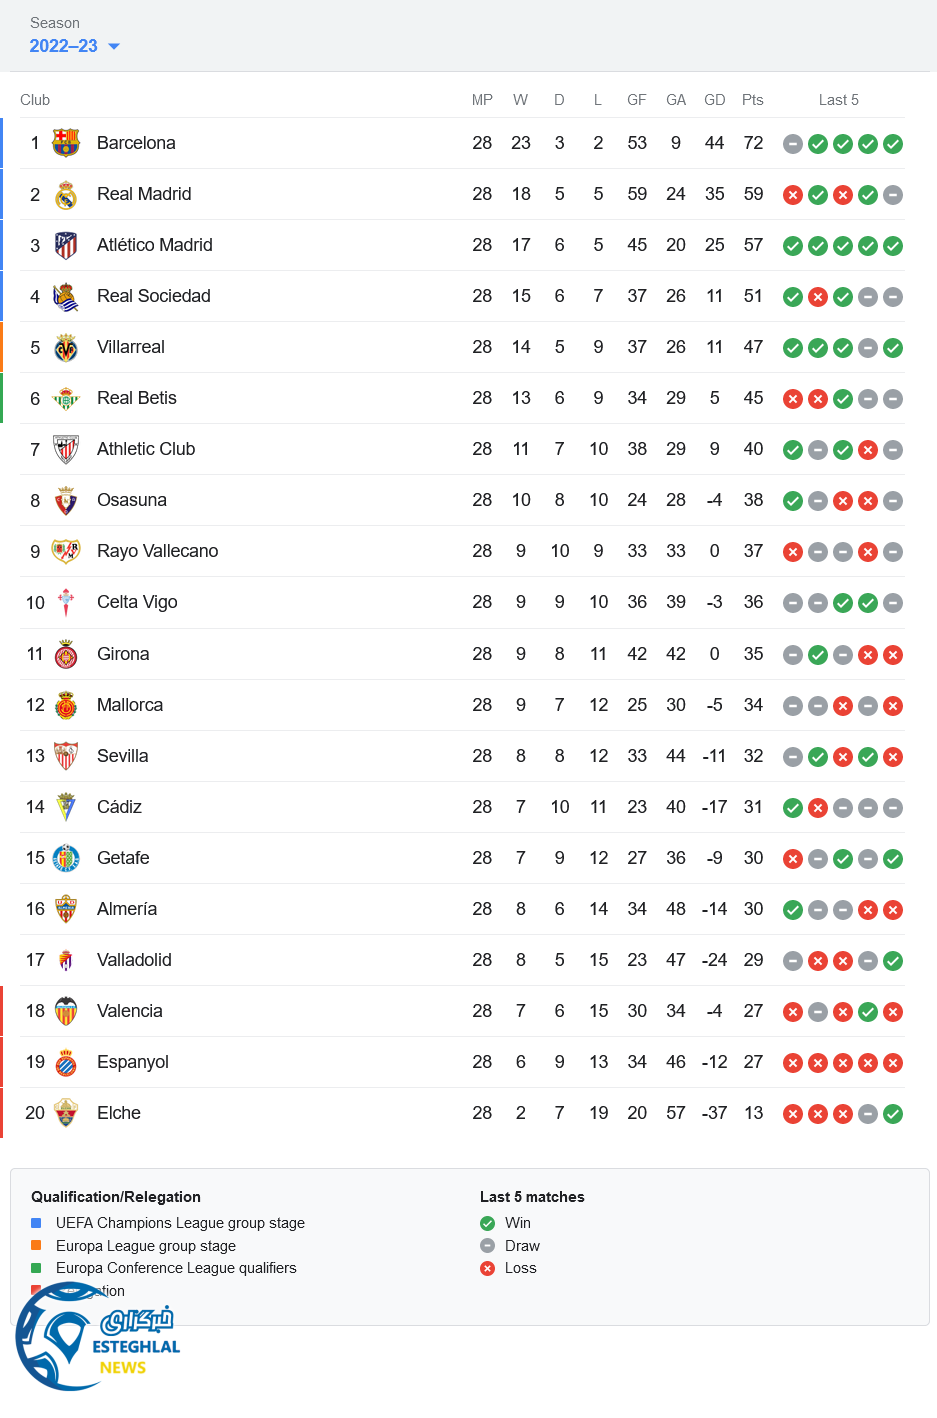Open the Real Sociedad team page

click(153, 296)
